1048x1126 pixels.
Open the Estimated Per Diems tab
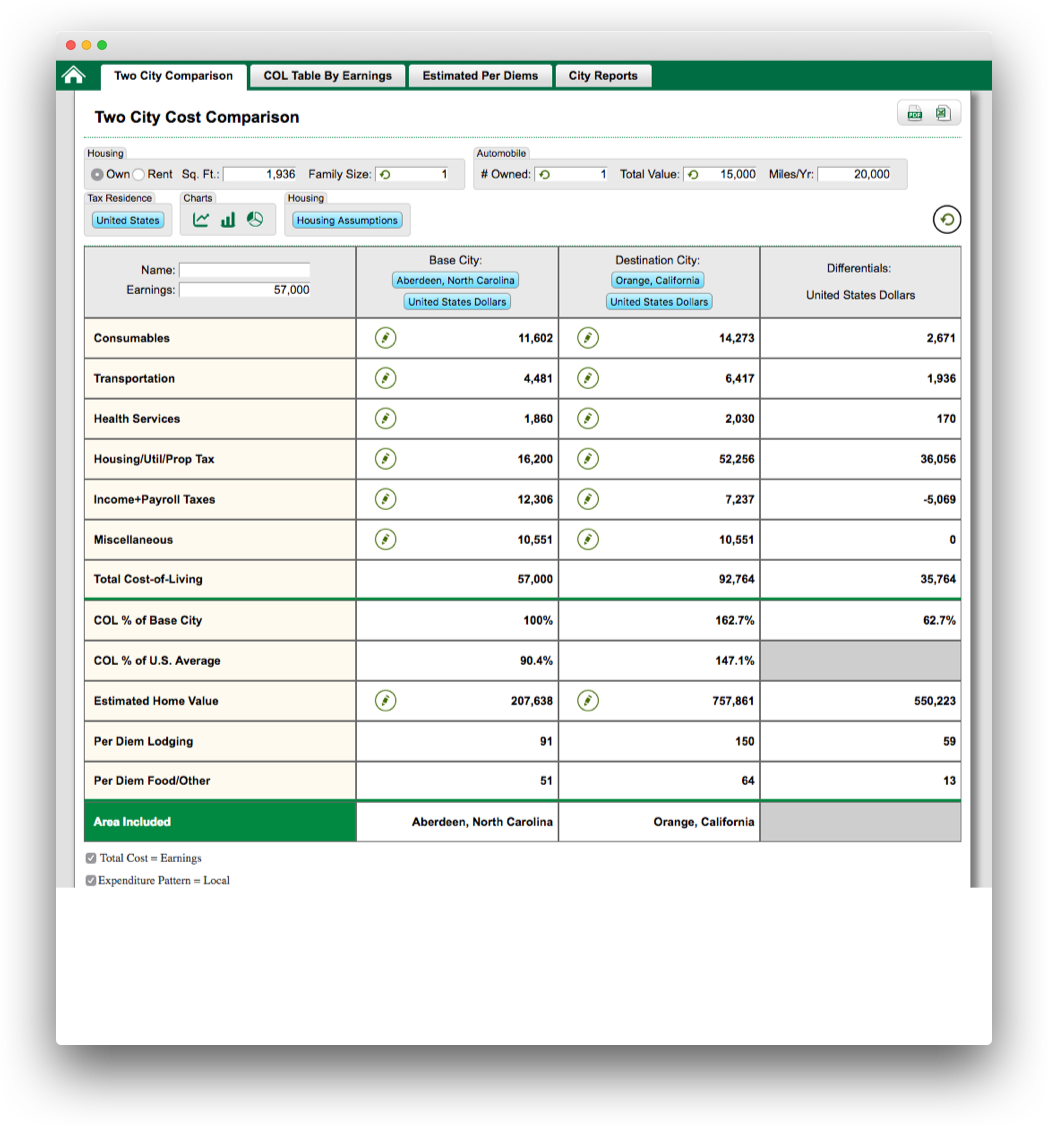[x=480, y=75]
